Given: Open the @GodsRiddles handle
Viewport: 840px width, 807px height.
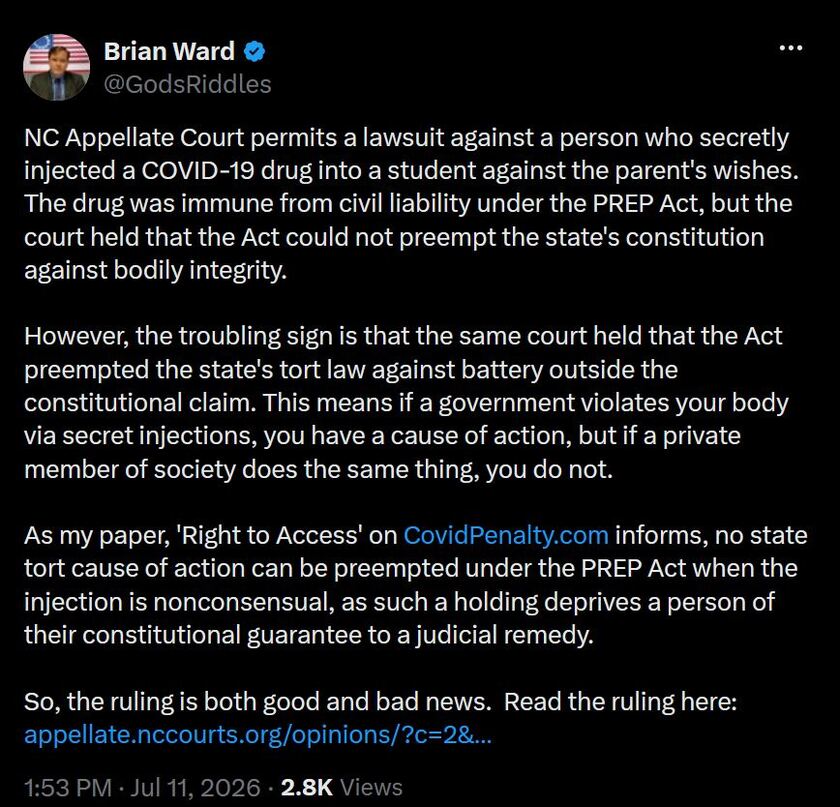Looking at the screenshot, I should point(188,84).
